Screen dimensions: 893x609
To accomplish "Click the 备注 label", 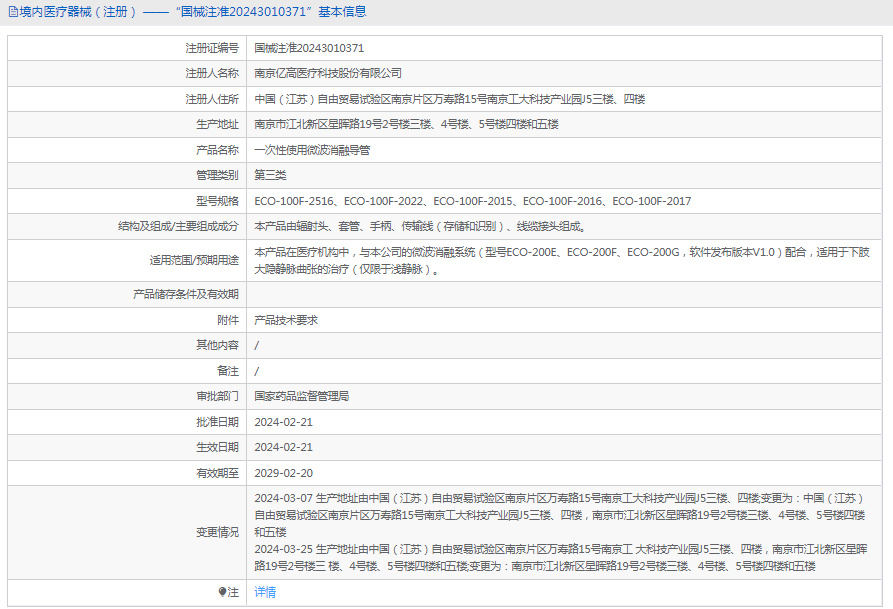I will [228, 371].
